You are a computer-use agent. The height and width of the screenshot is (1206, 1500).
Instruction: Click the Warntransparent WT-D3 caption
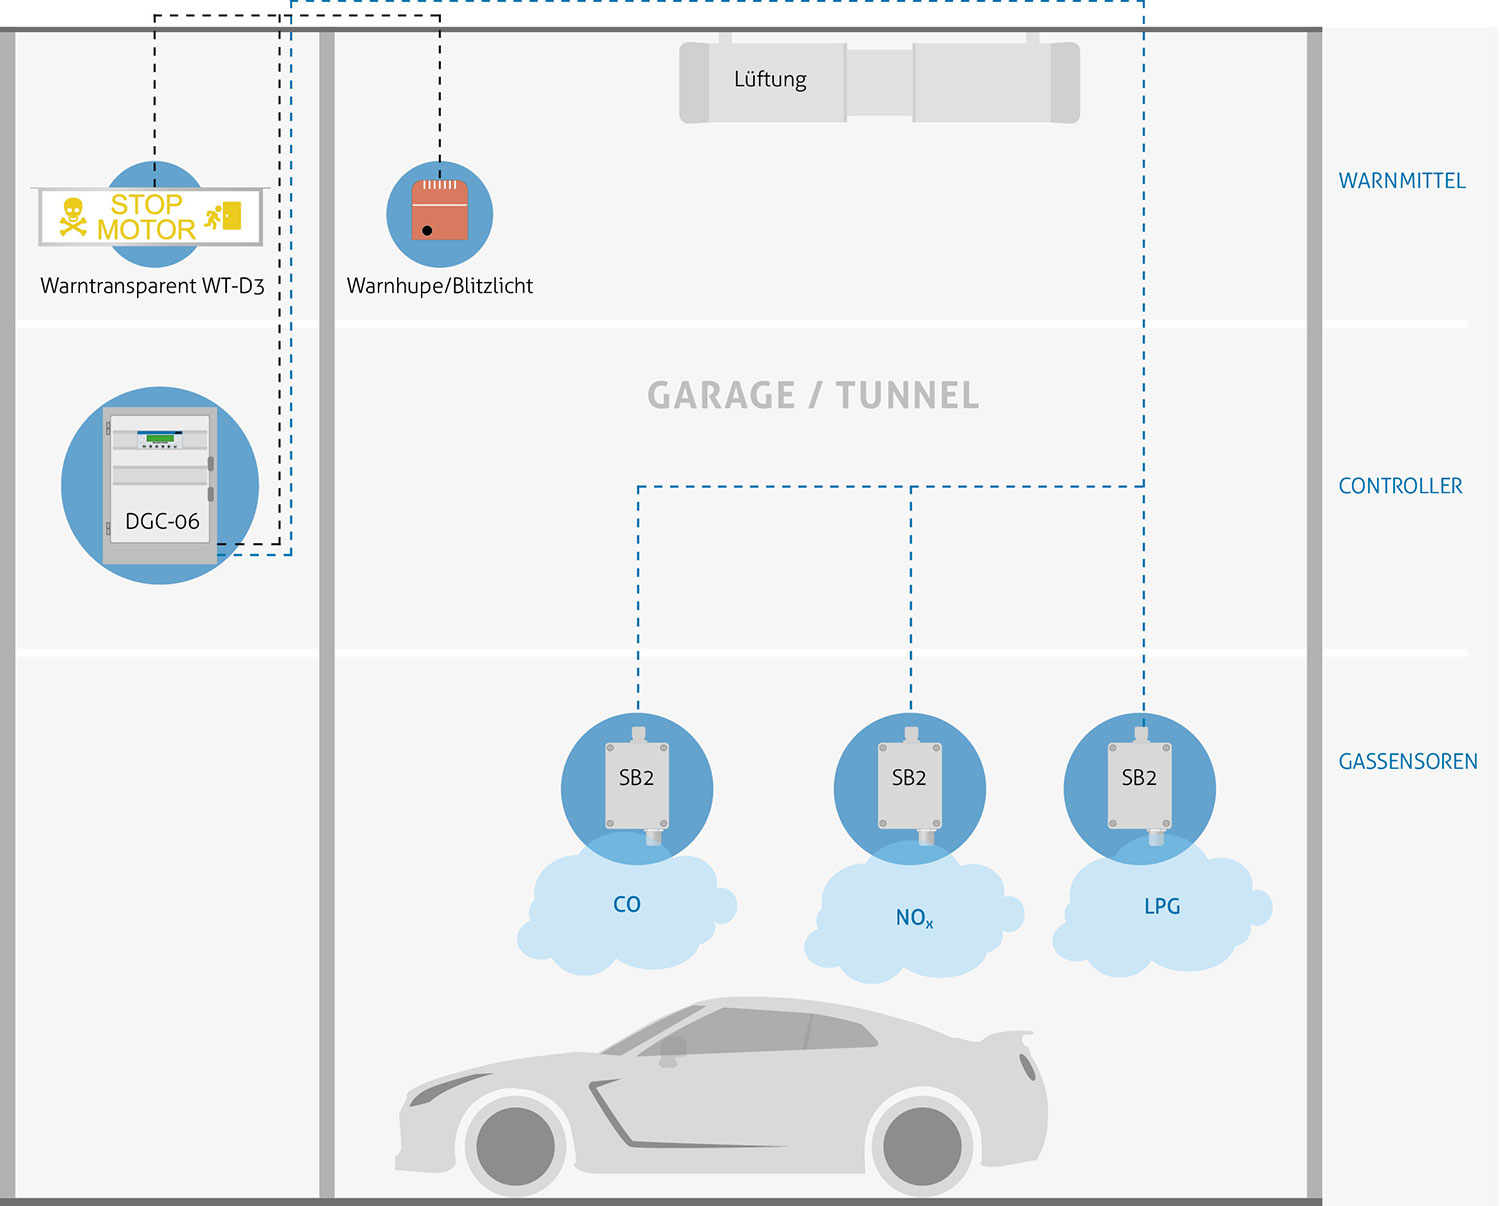click(152, 286)
